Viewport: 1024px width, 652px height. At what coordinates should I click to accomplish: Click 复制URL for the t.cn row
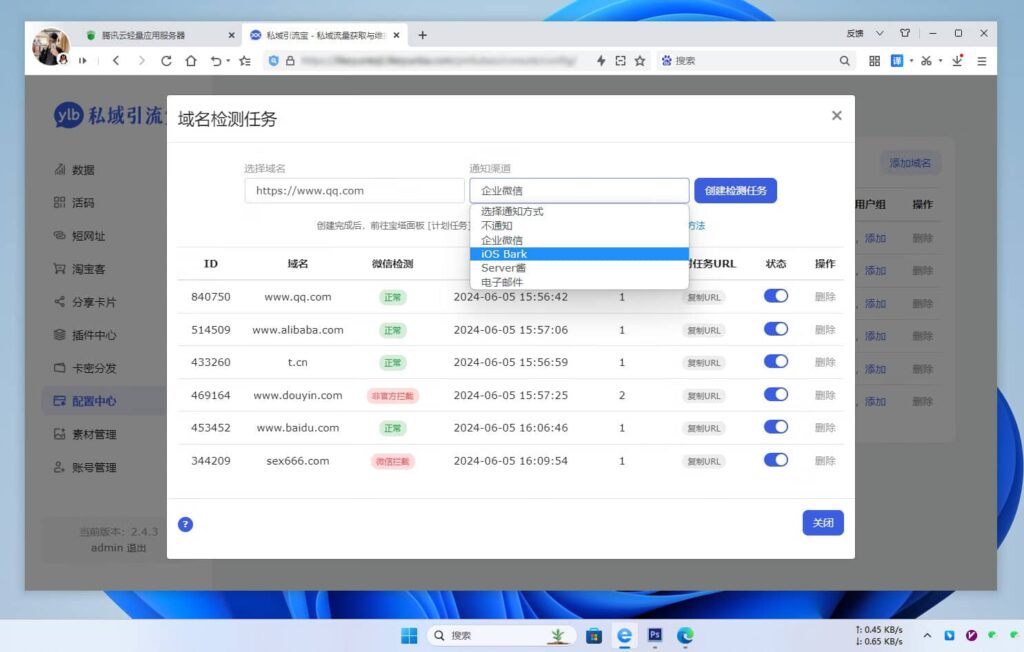coord(702,363)
